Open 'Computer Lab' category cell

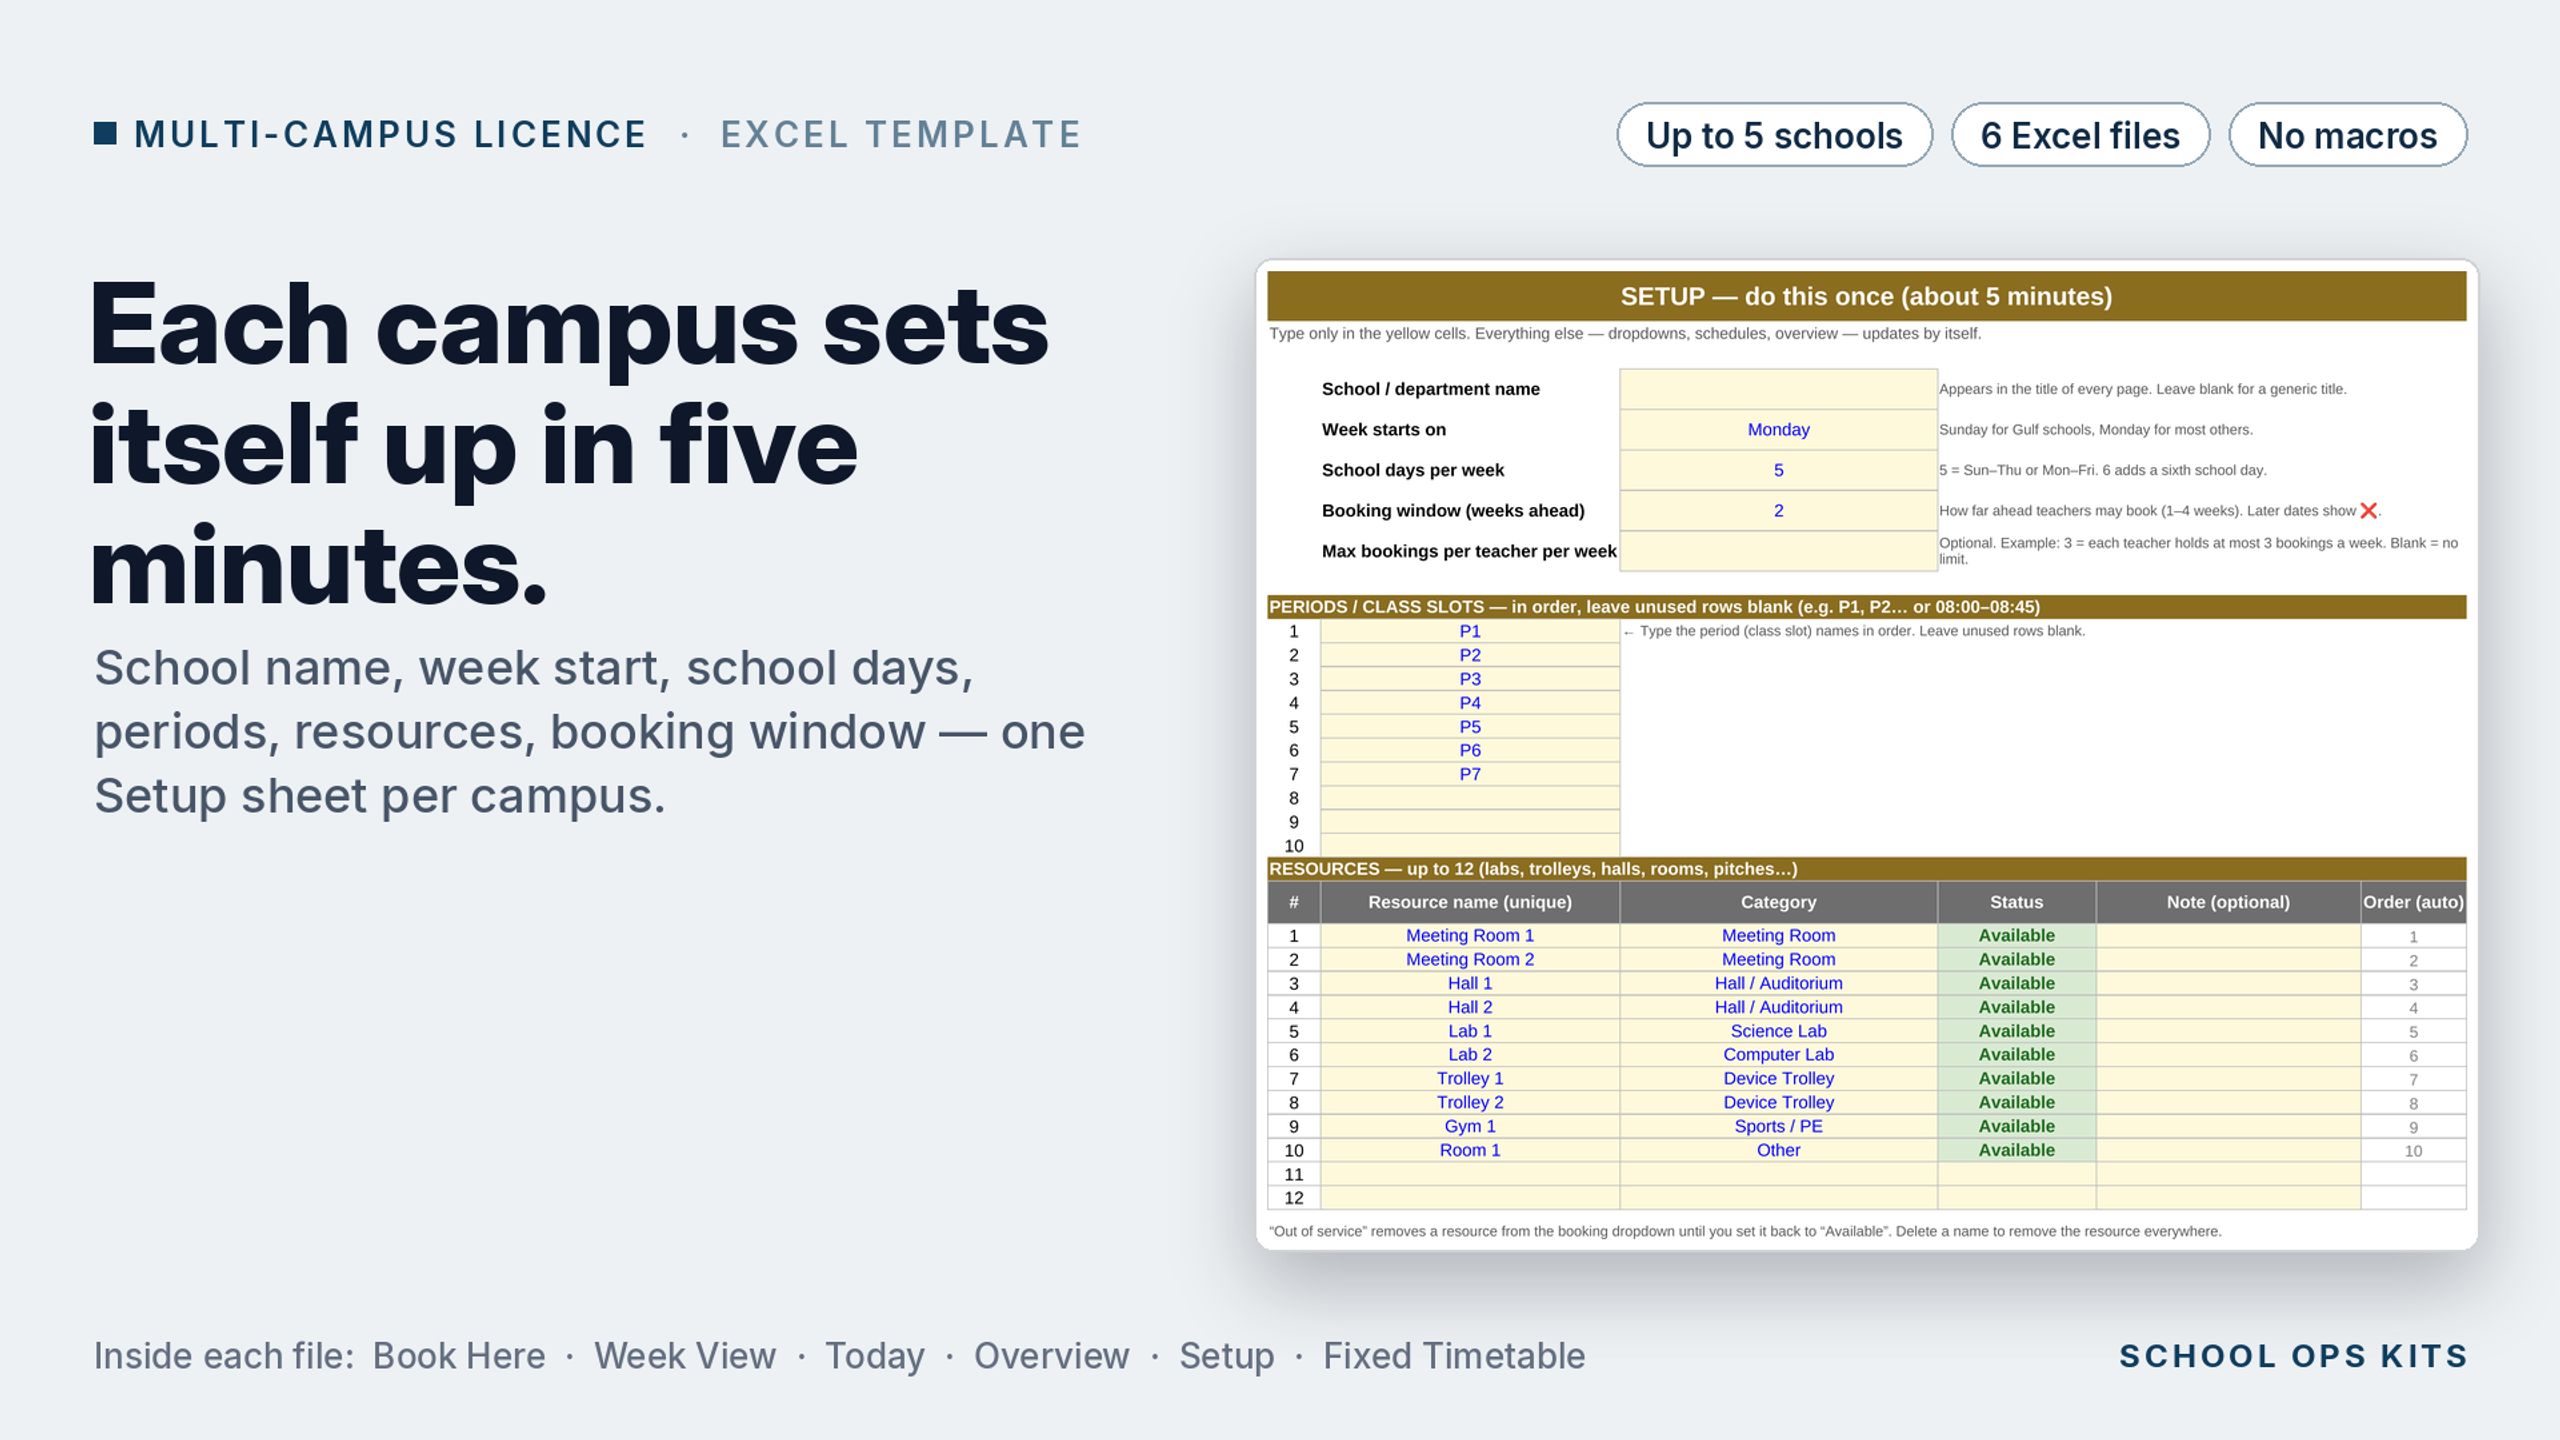(1778, 1055)
